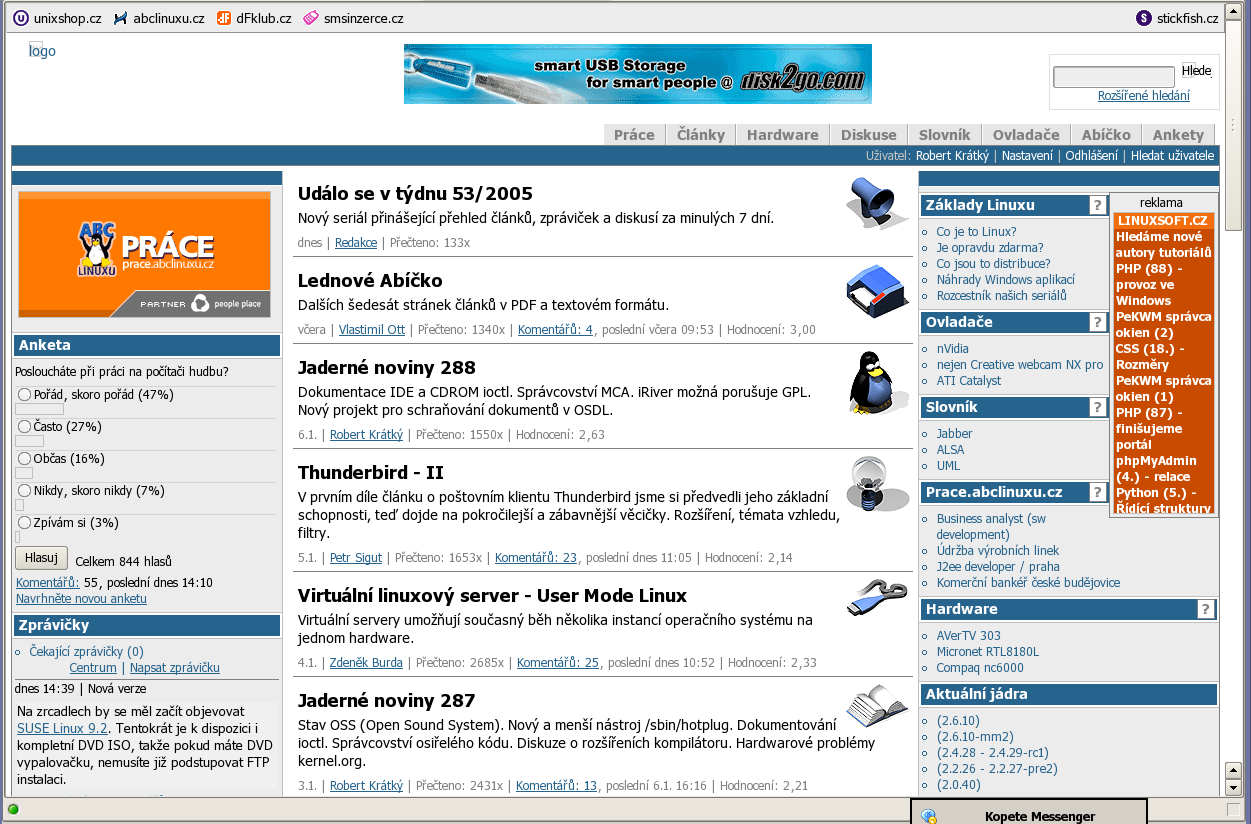Image resolution: width=1251 pixels, height=824 pixels.
Task: Submit poll vote with Hlasuj button
Action: 41,559
